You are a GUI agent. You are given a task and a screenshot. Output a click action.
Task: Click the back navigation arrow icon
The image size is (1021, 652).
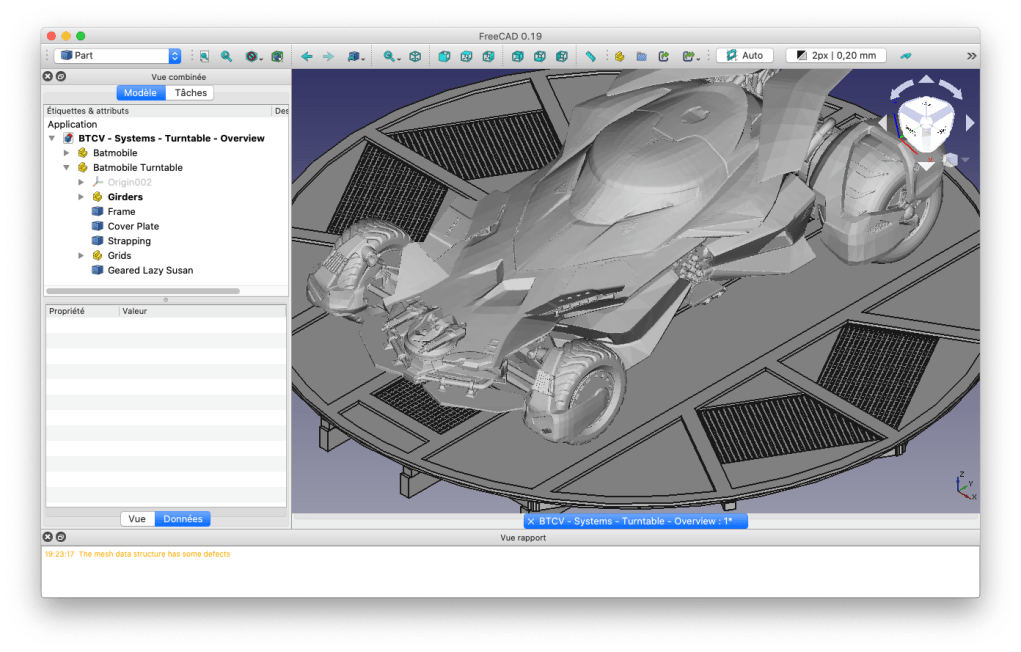point(306,56)
